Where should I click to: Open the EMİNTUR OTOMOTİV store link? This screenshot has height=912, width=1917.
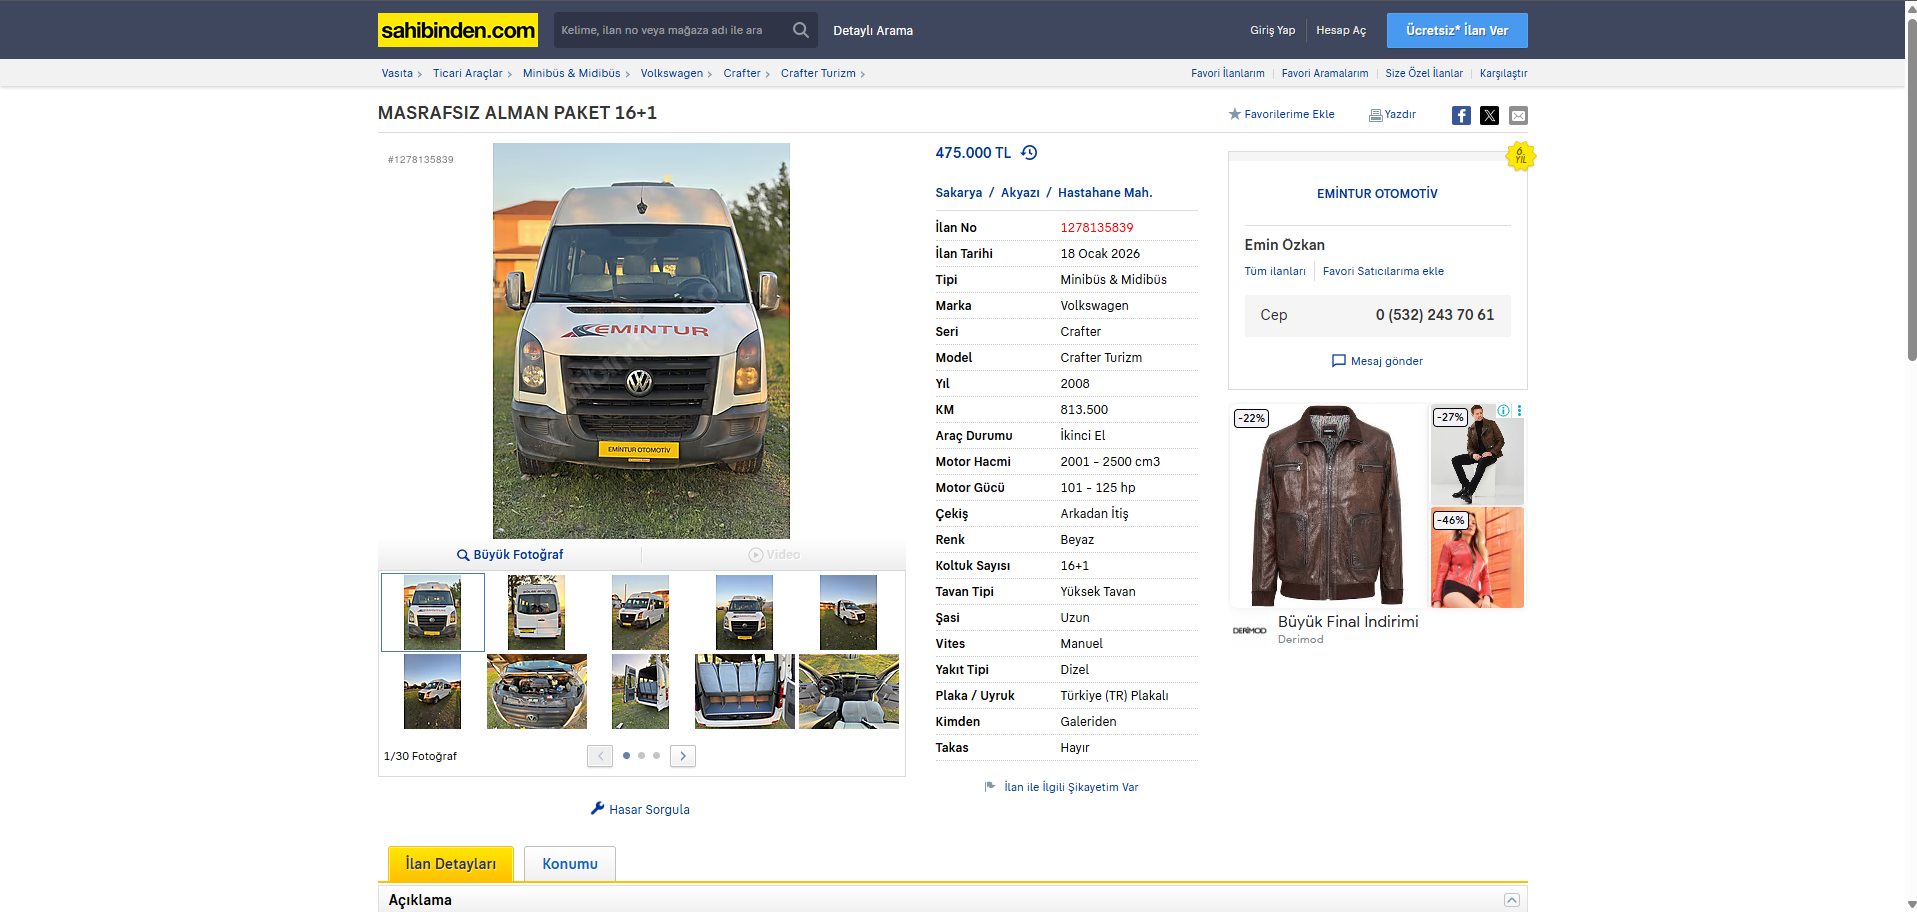coord(1377,193)
